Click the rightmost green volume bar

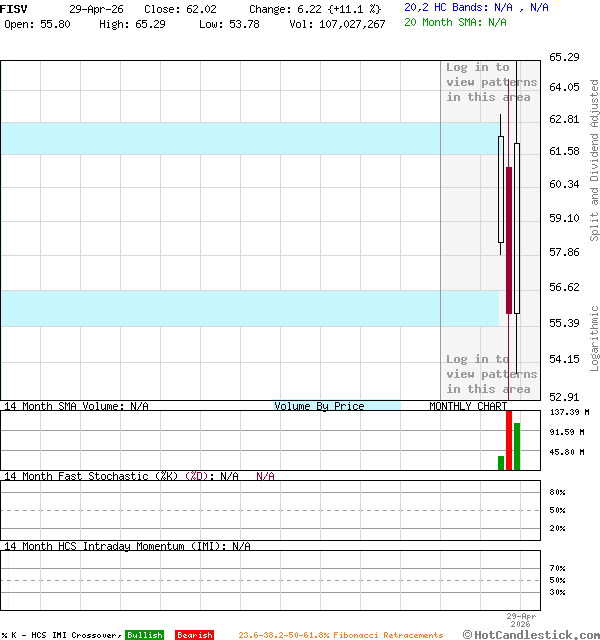(517, 446)
